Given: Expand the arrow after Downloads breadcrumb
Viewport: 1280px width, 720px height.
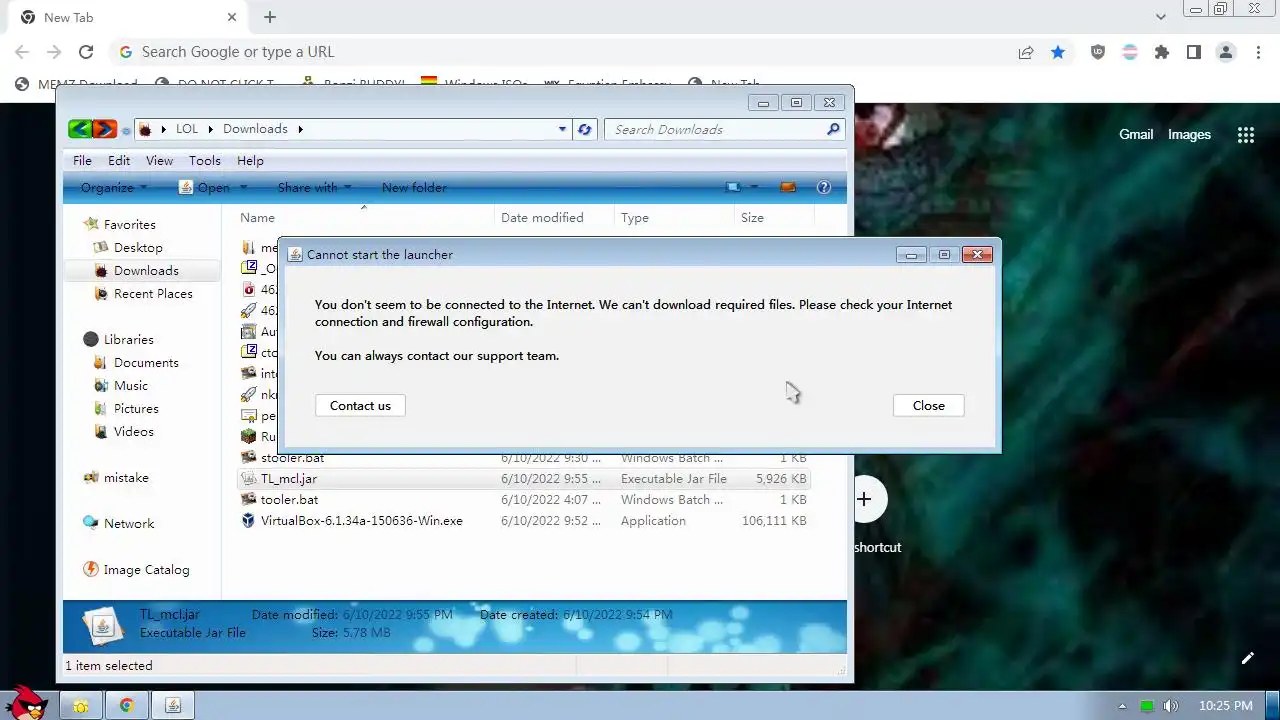Looking at the screenshot, I should click(x=300, y=129).
